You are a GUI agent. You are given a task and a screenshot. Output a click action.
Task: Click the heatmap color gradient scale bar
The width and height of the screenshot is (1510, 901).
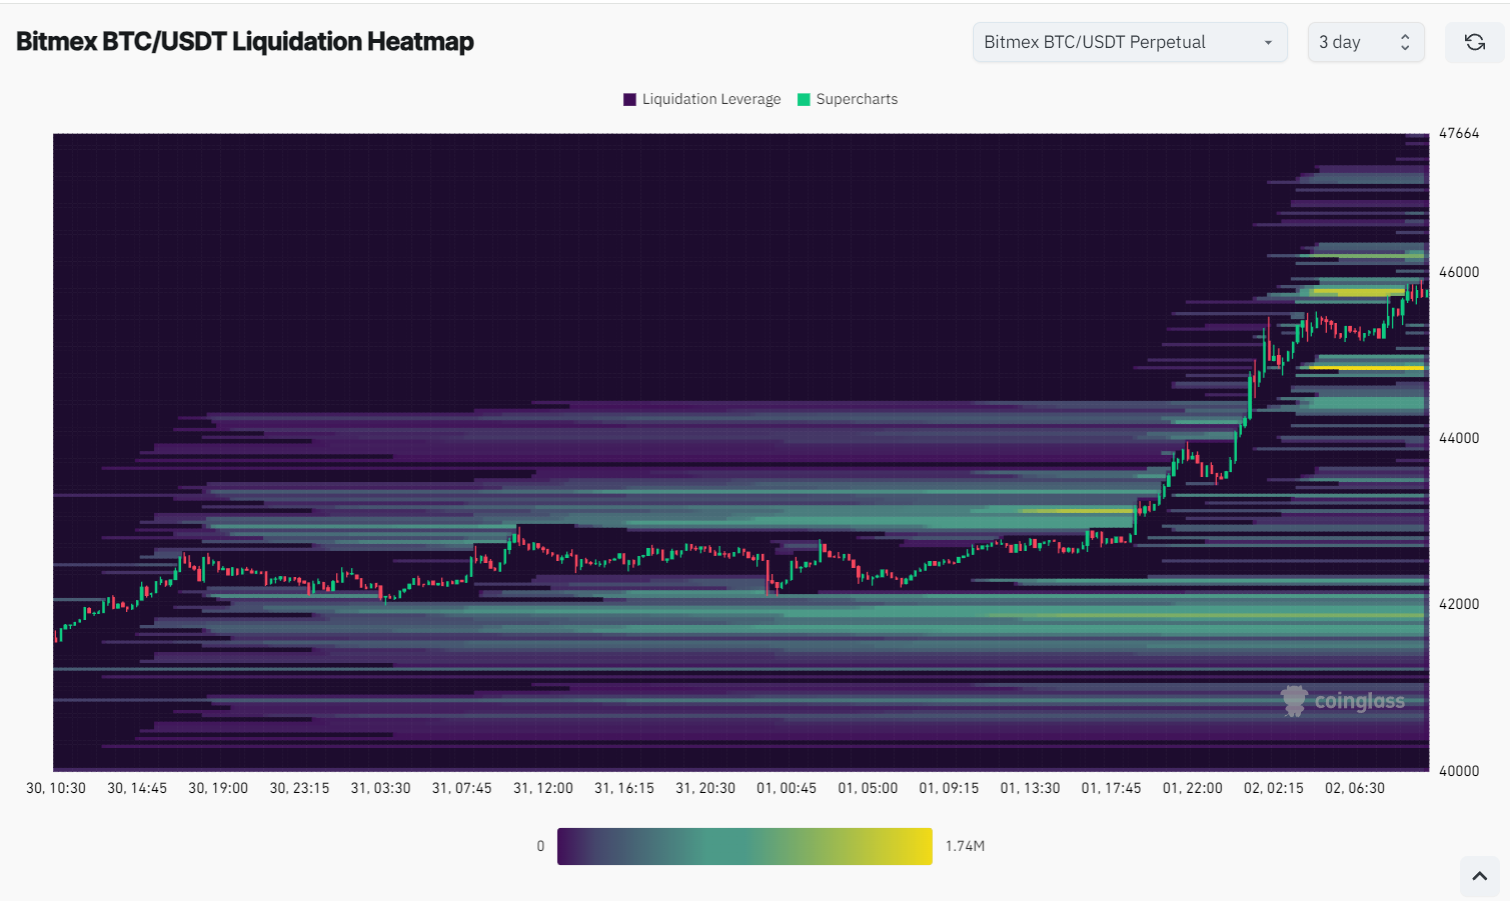744,846
